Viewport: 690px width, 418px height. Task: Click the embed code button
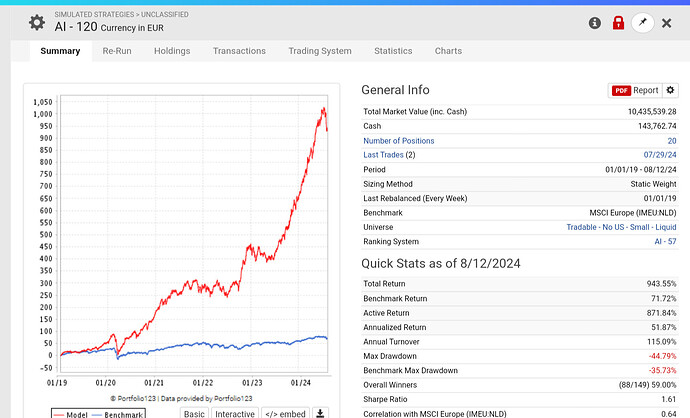285,414
